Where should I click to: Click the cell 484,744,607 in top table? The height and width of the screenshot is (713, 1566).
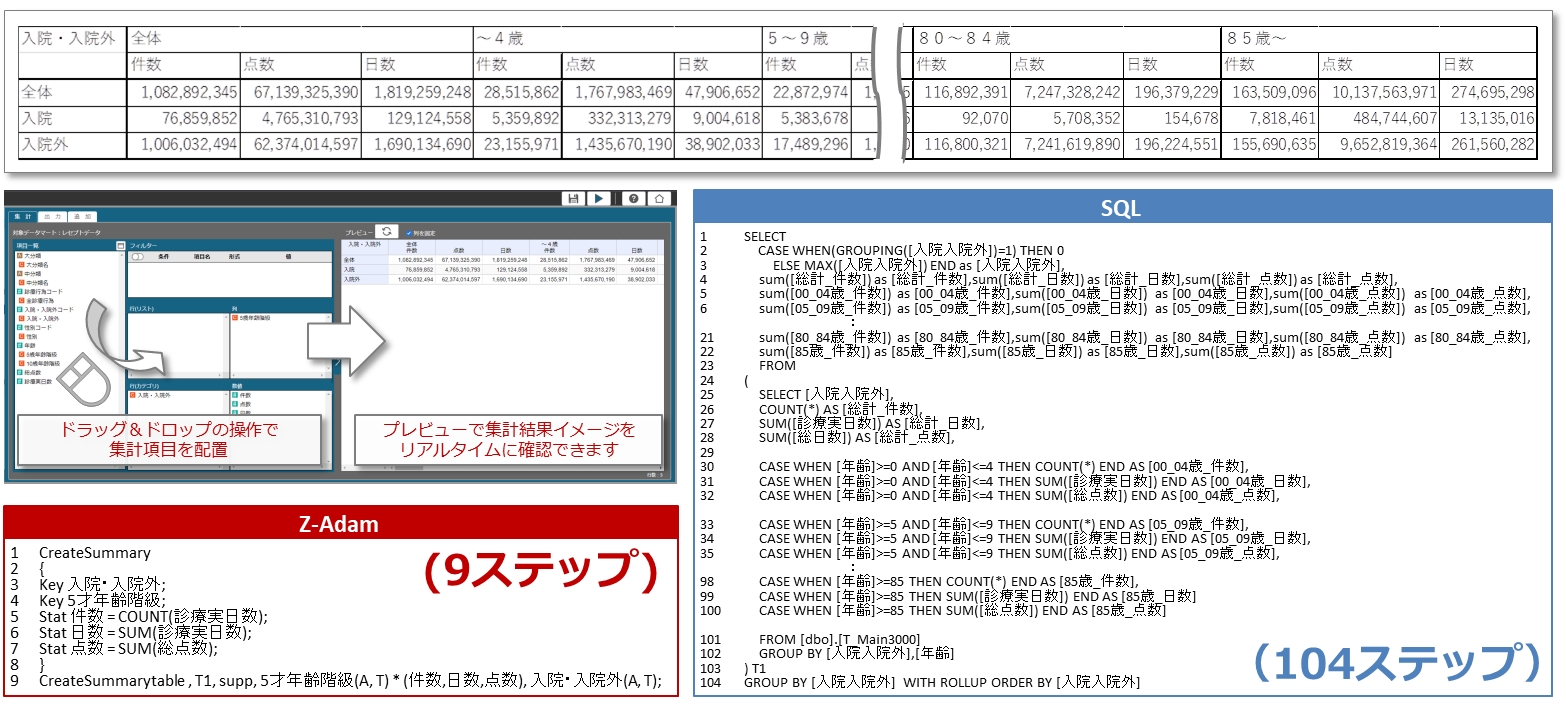point(1380,118)
